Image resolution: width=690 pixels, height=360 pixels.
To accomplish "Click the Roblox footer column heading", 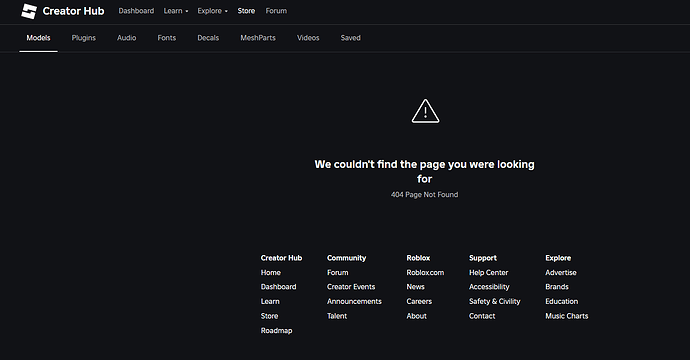I will click(418, 258).
